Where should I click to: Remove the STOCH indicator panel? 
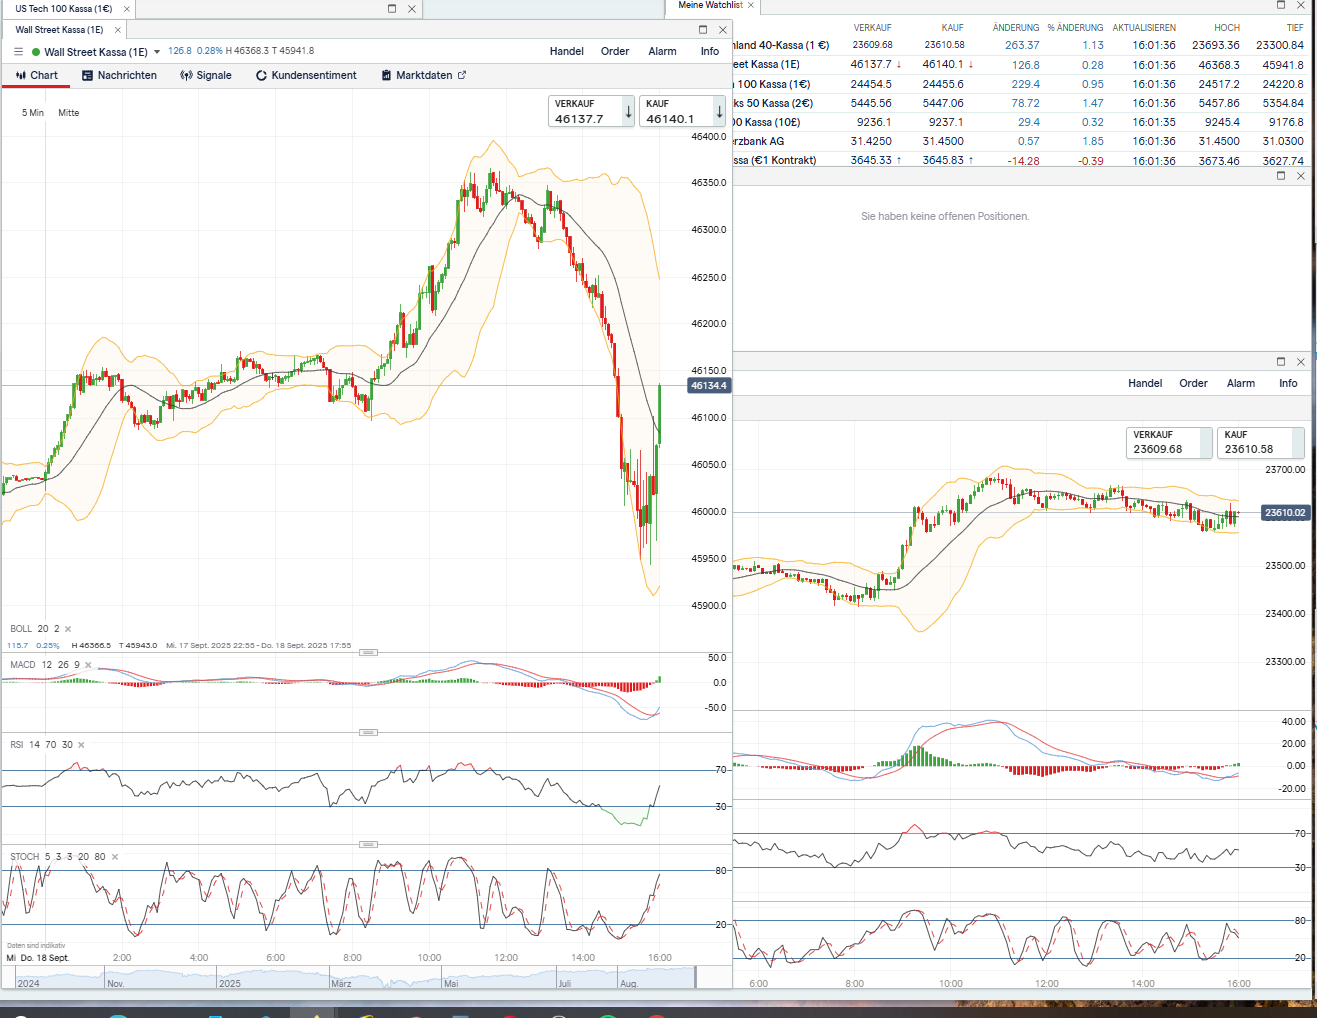tap(115, 857)
